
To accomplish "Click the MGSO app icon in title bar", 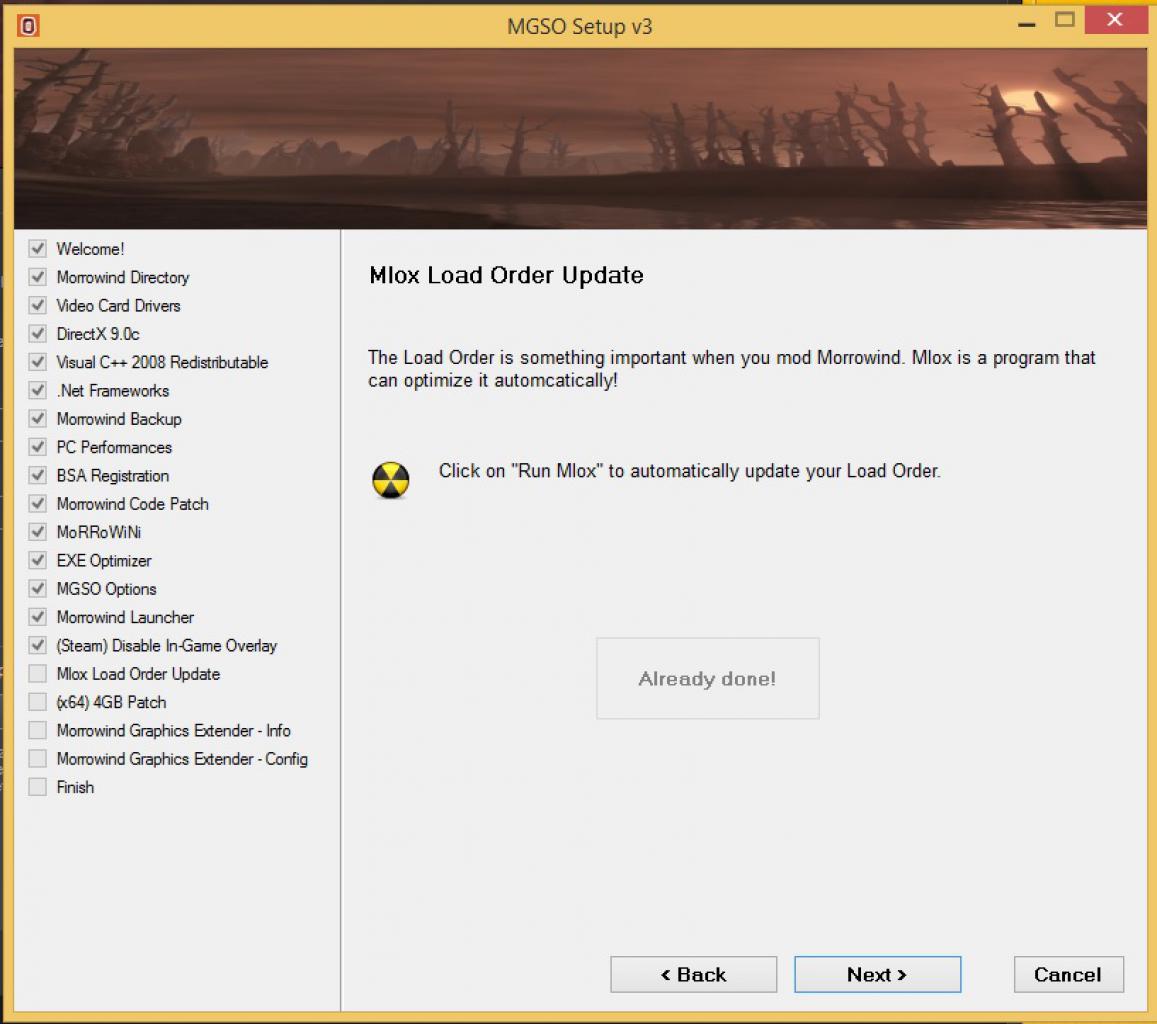I will coord(28,26).
